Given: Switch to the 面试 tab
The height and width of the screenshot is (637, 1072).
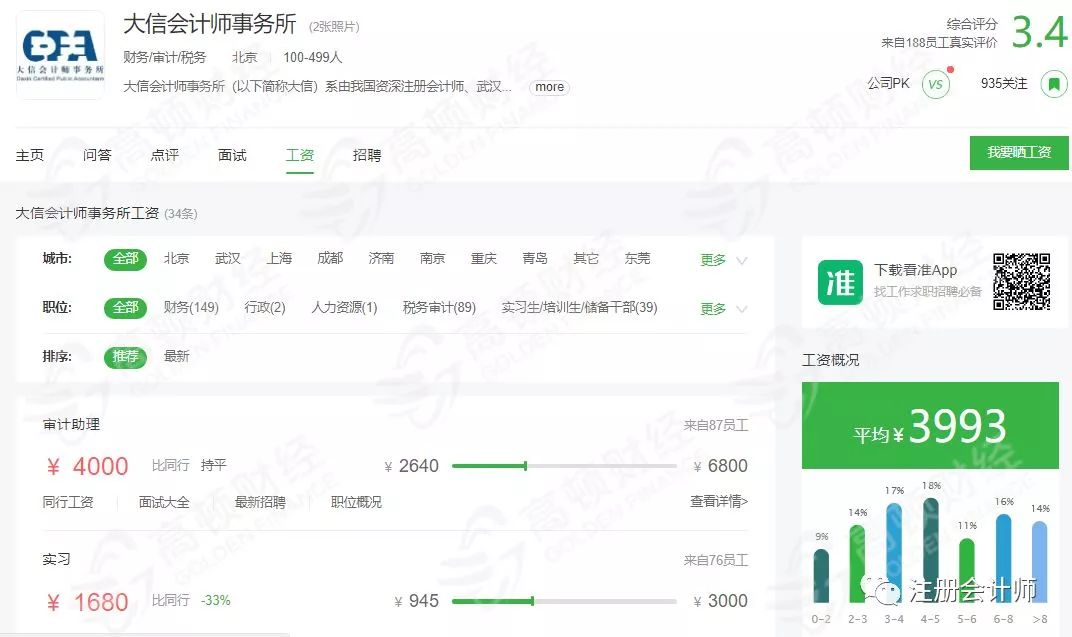Looking at the screenshot, I should (x=232, y=155).
